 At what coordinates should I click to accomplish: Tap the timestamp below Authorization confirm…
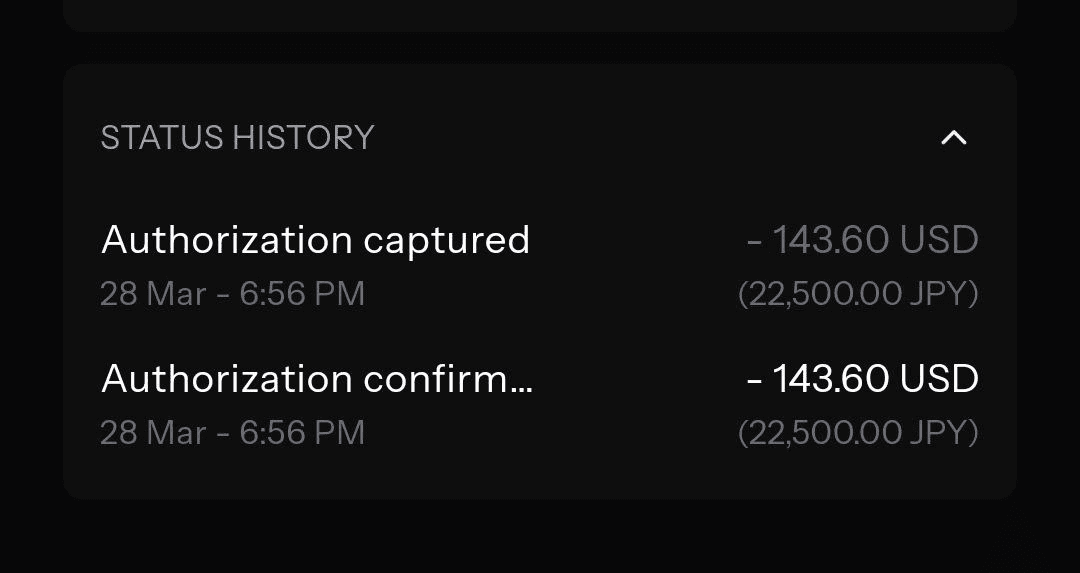[232, 433]
